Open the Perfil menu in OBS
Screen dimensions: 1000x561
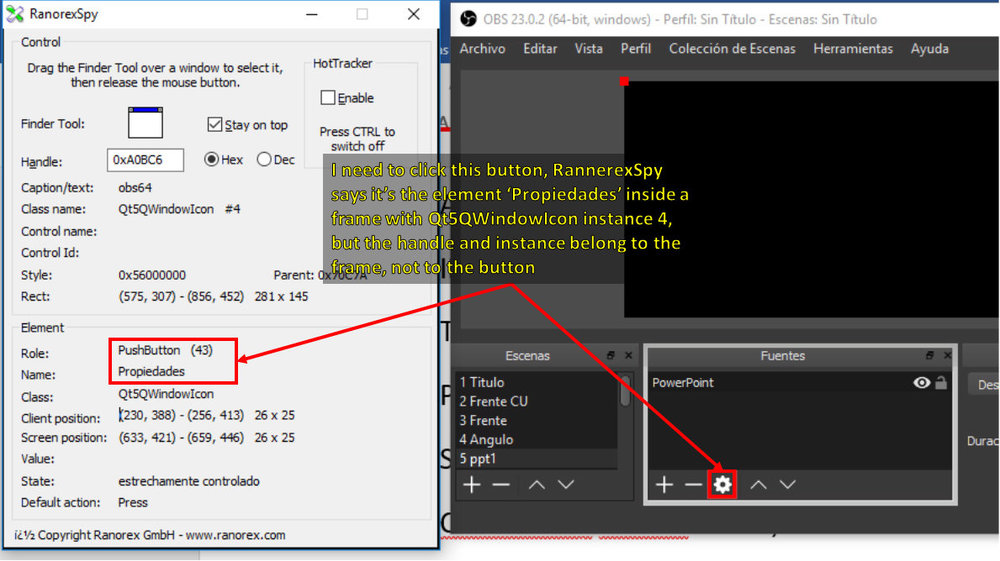coord(636,48)
